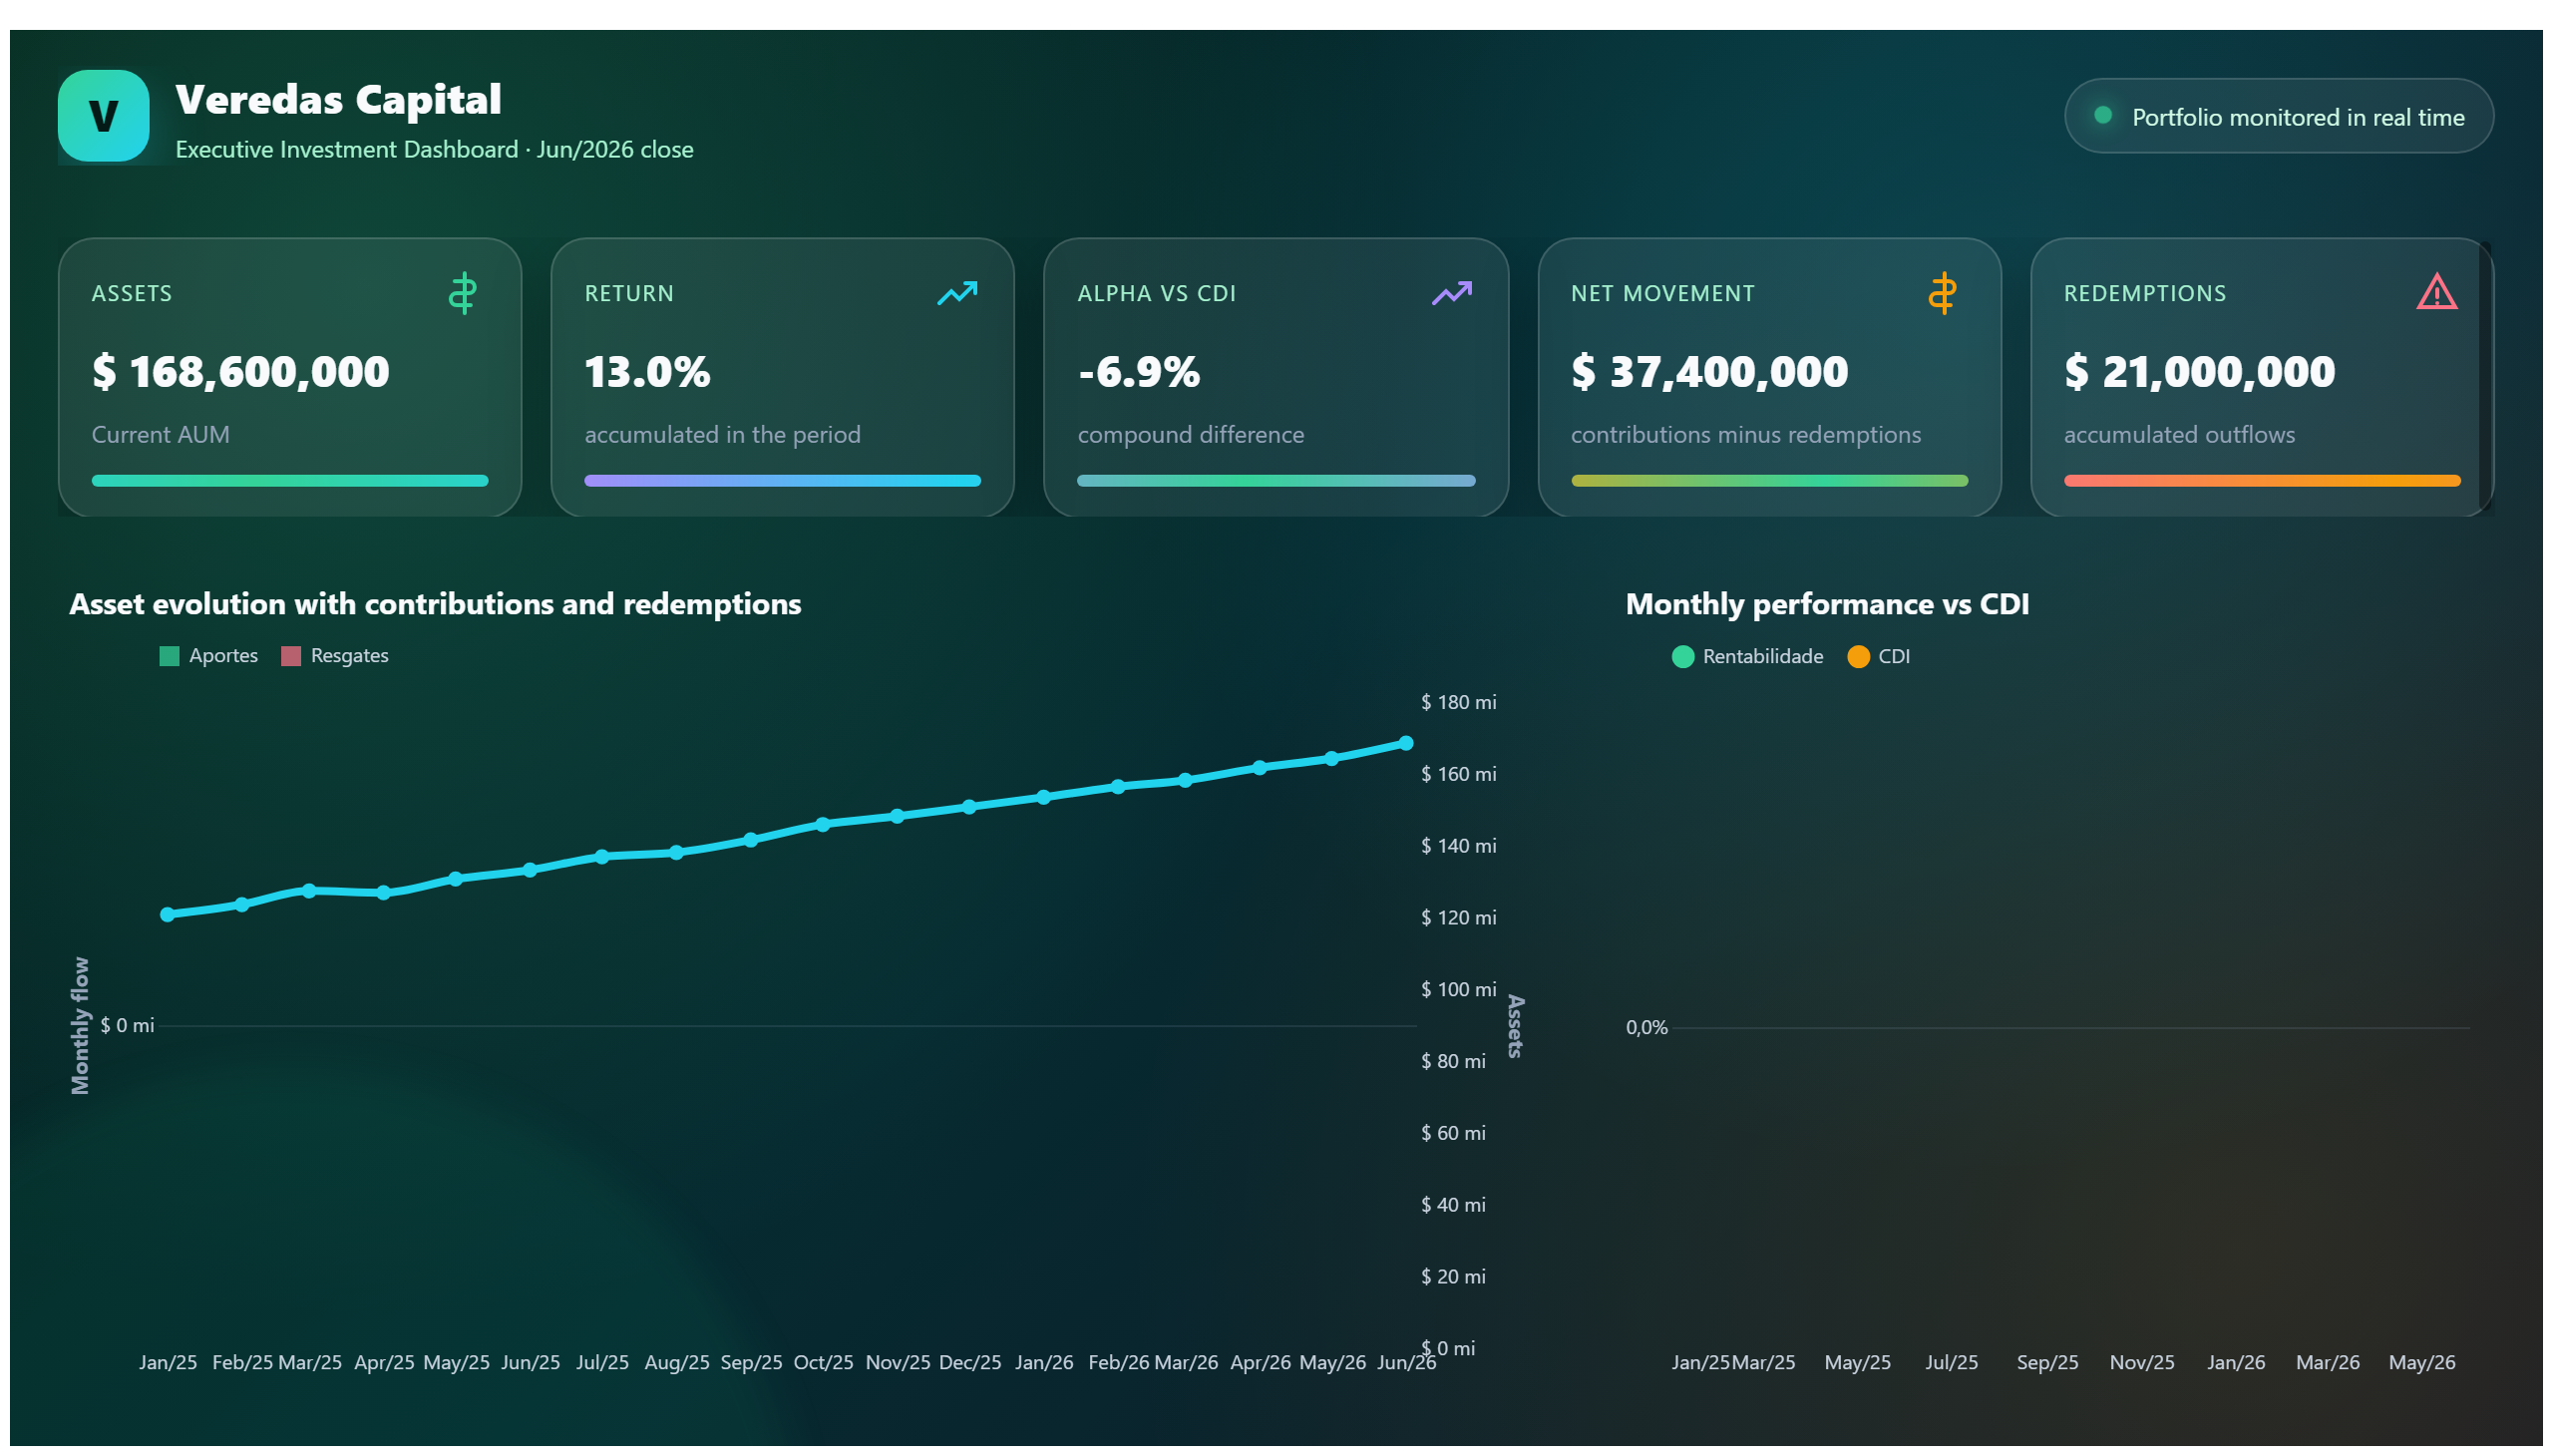Click the 'REDEMPTIONS' card label
Viewport: 2553px width, 1456px height.
click(2144, 293)
